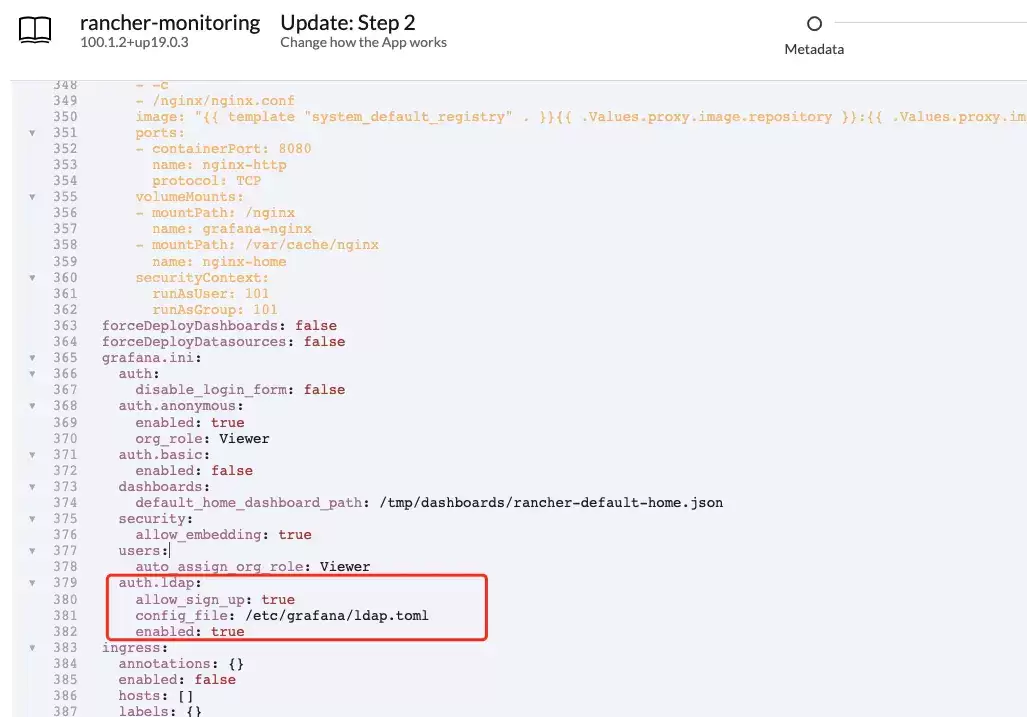This screenshot has height=717, width=1027.
Task: Collapse the auth.ldap block at line 379
Action: (x=32, y=583)
